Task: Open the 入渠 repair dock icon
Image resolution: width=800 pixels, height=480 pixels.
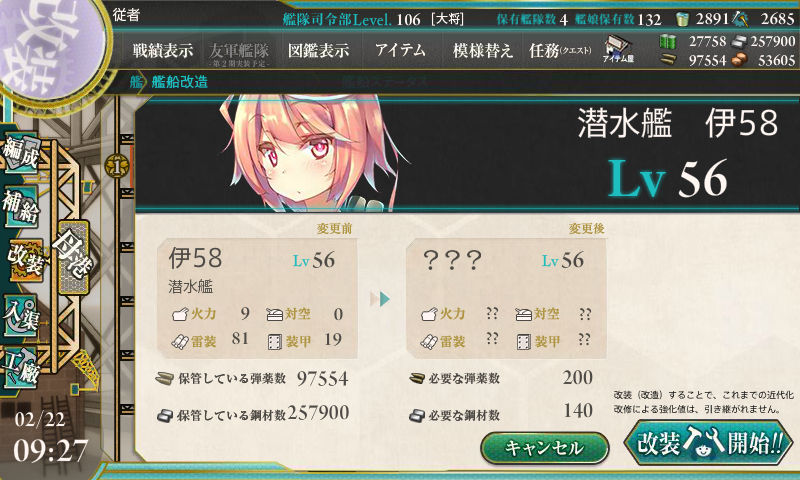Action: pyautogui.click(x=21, y=315)
